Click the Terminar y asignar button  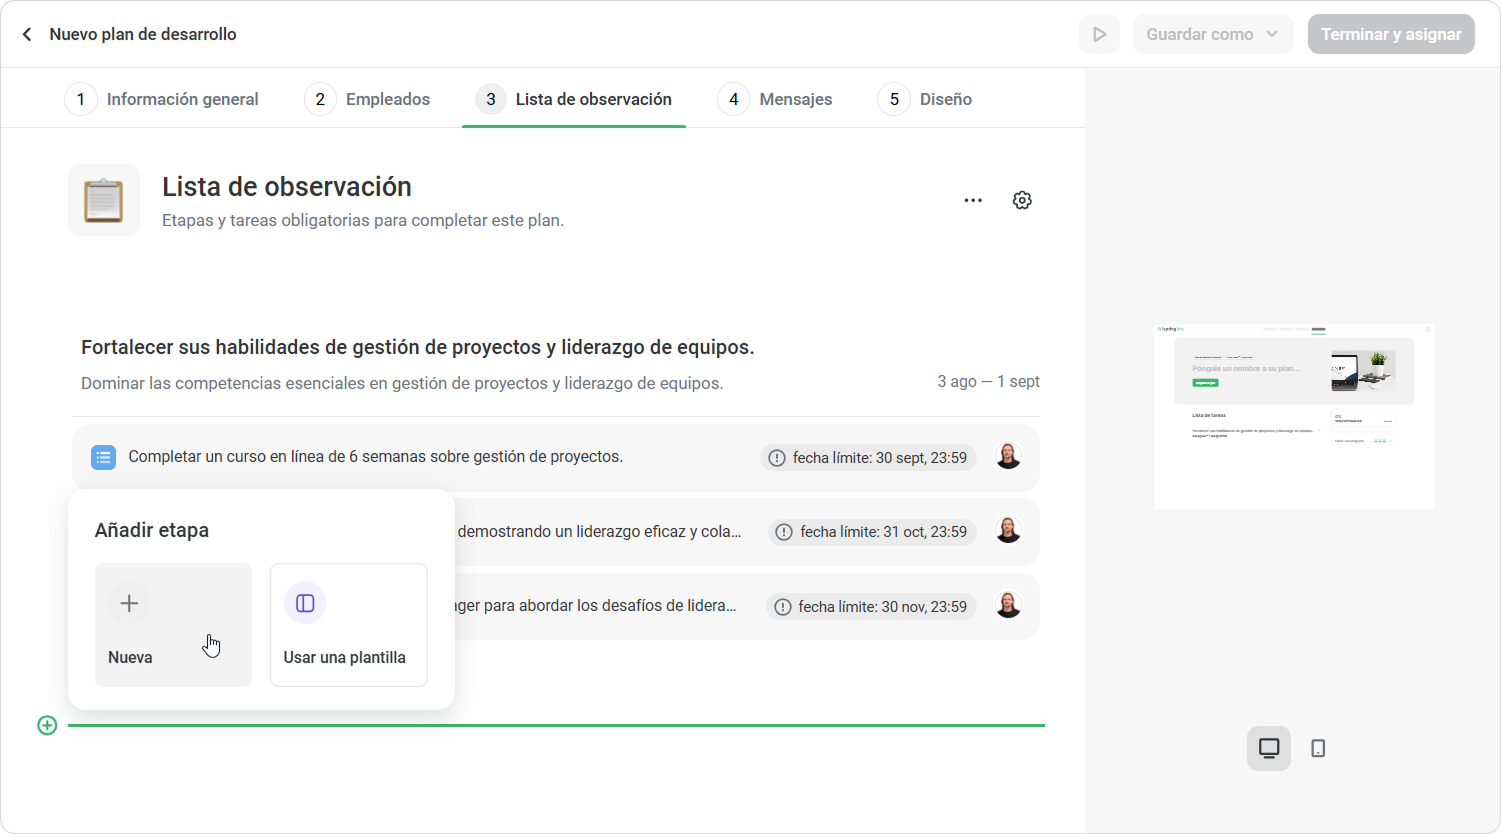(1391, 34)
